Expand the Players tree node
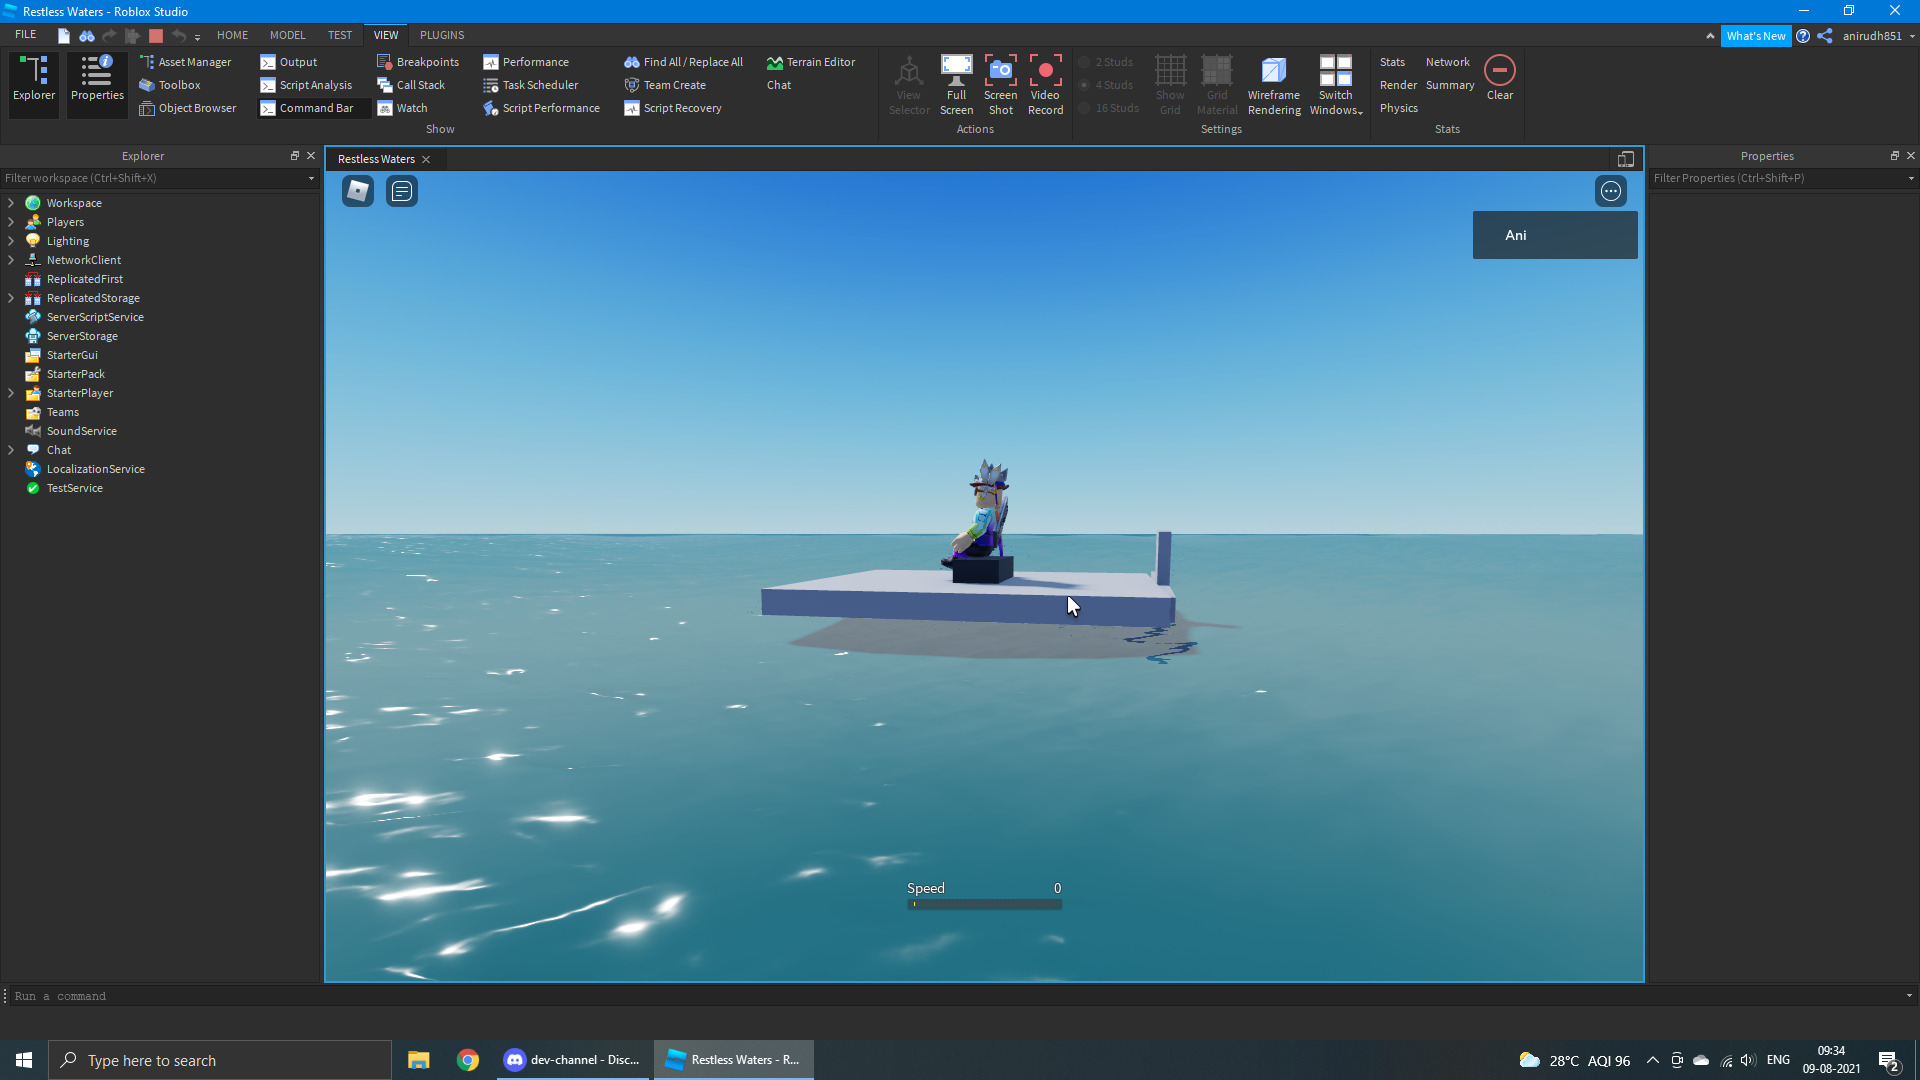 pos(11,222)
